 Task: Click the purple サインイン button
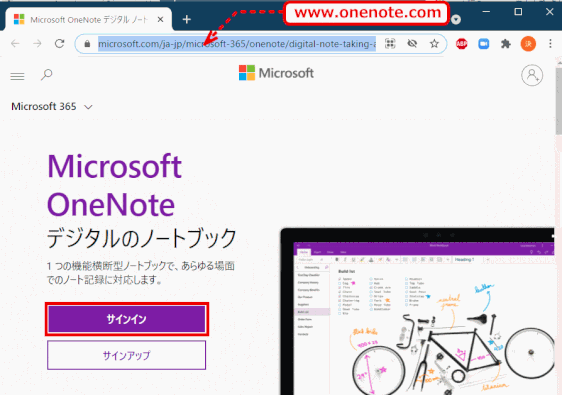click(127, 319)
